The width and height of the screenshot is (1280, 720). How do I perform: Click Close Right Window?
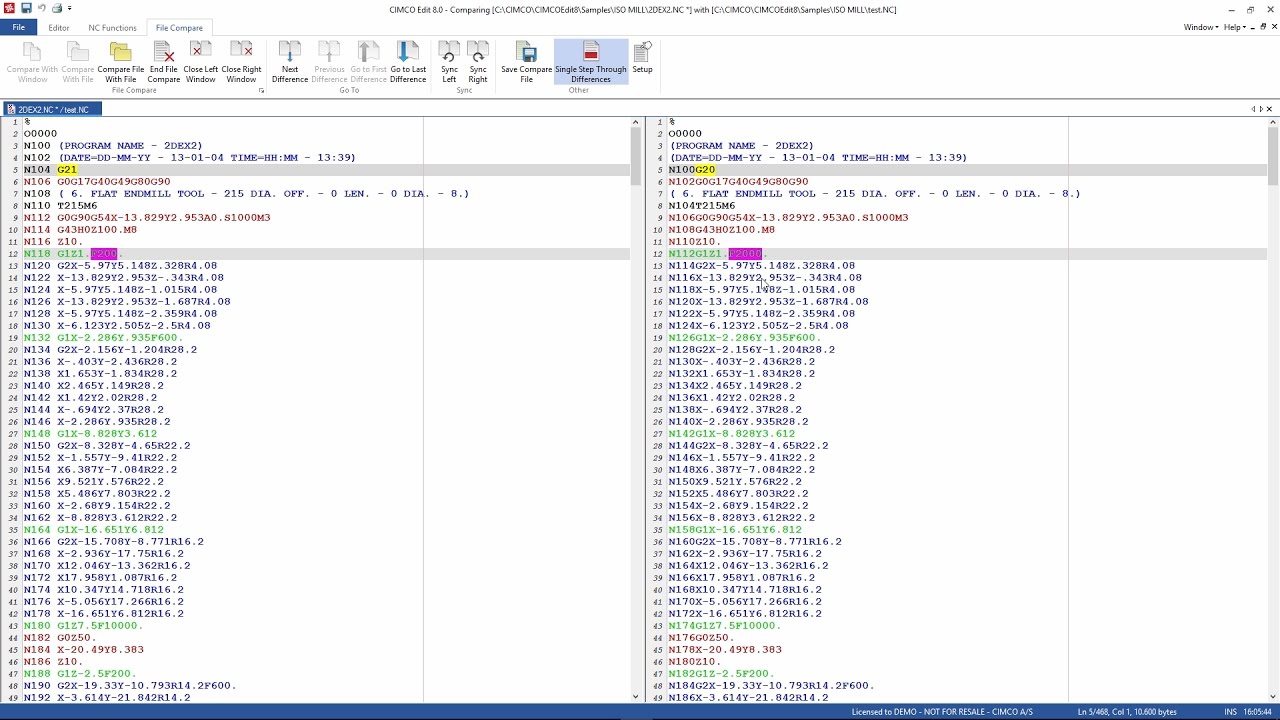coord(241,62)
